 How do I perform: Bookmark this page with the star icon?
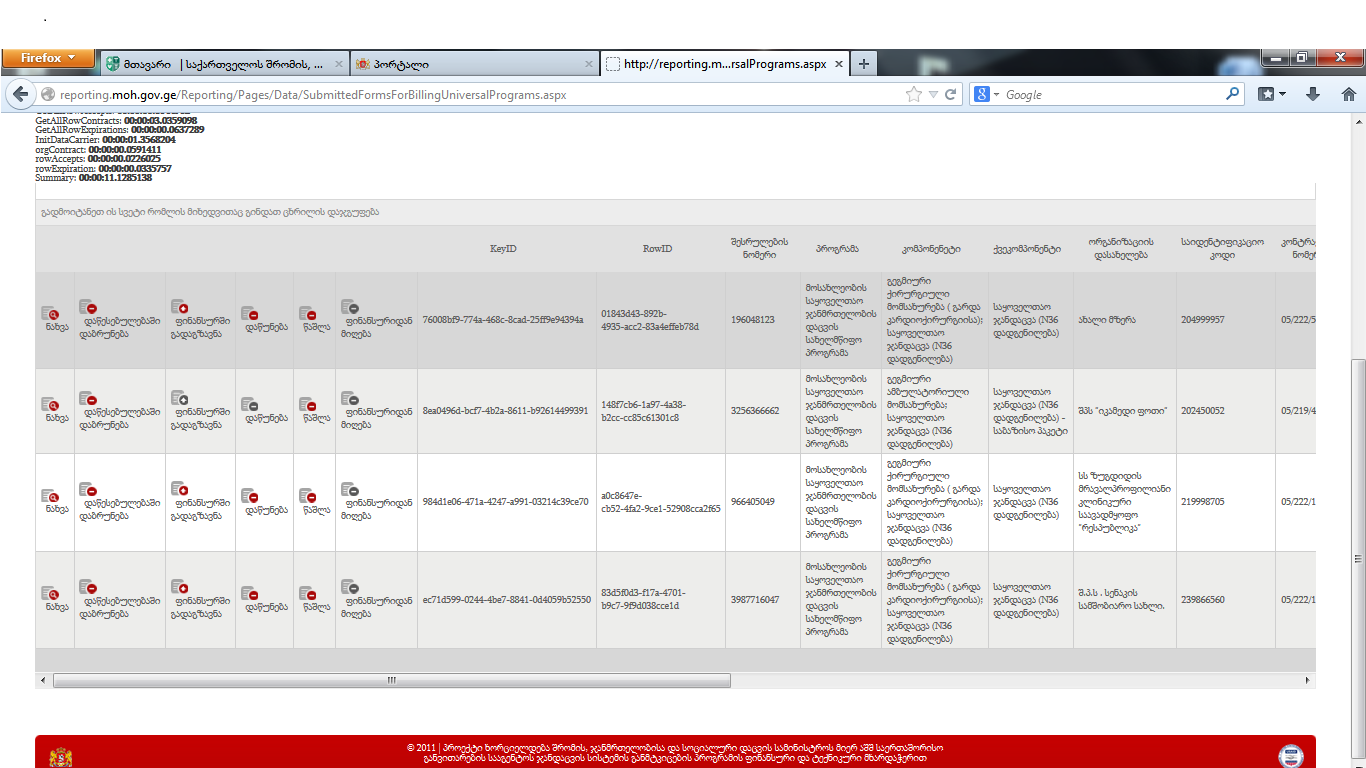913,94
